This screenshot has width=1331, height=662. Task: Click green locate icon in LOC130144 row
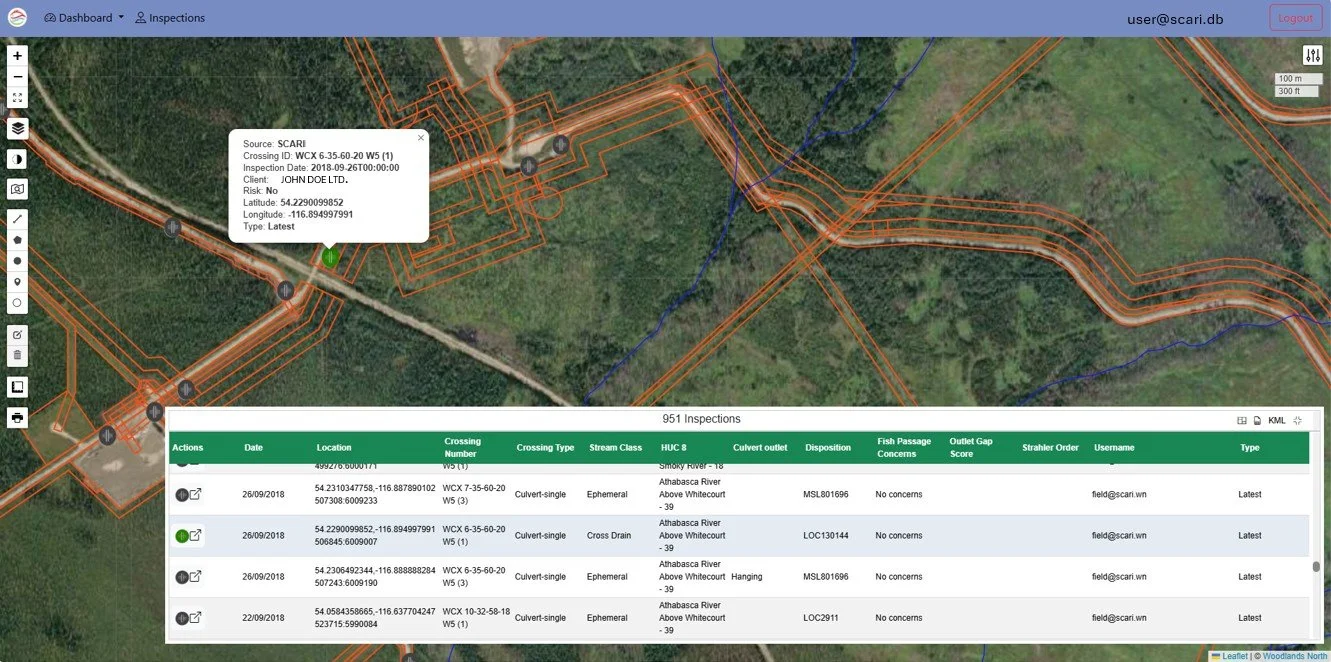(181, 536)
